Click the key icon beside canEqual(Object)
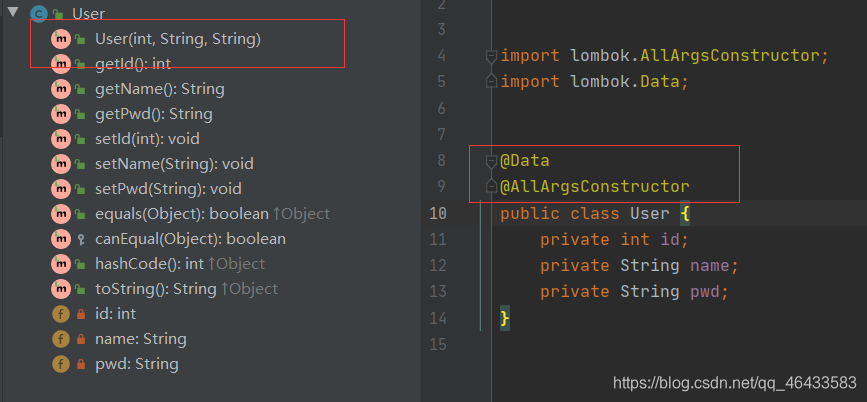867x402 pixels. [80, 239]
